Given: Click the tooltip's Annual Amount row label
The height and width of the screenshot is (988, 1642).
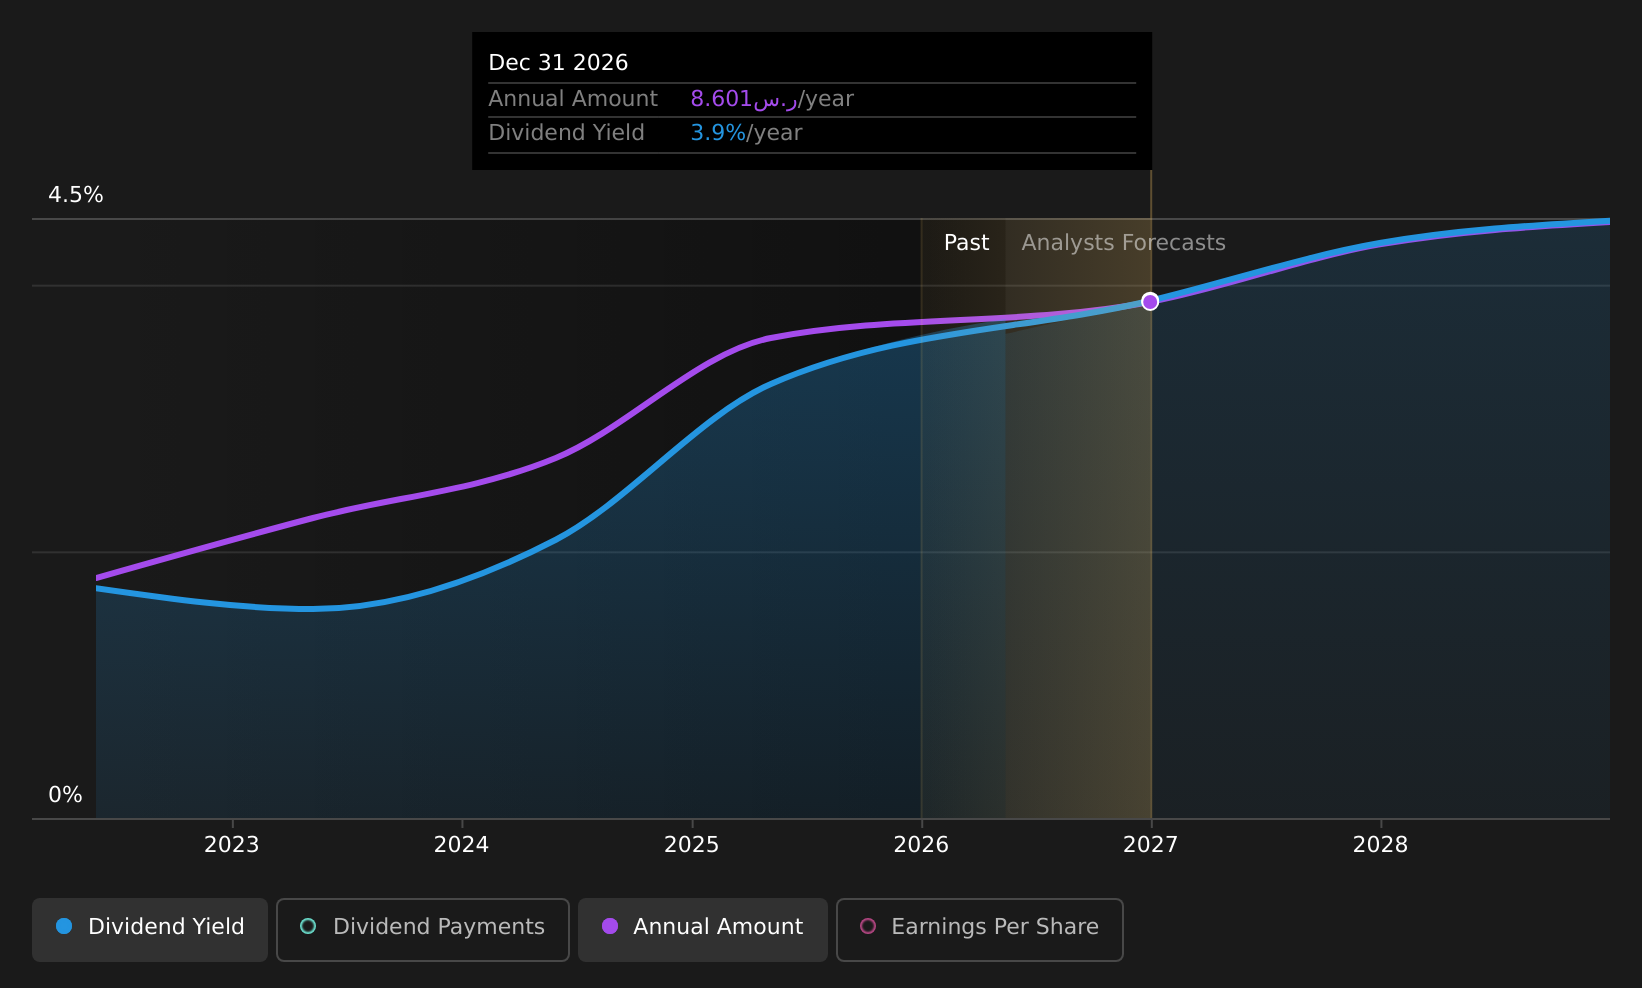Looking at the screenshot, I should (573, 99).
